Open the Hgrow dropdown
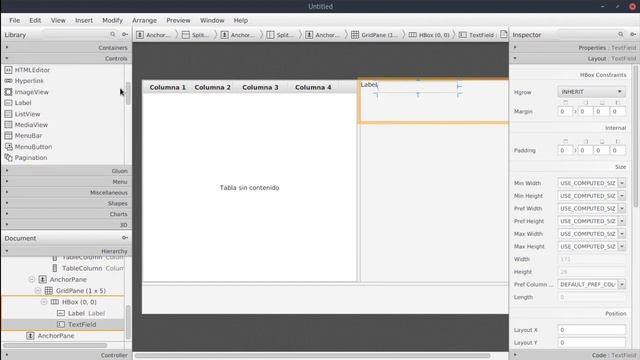Viewport: 640px width, 360px height. 591,92
